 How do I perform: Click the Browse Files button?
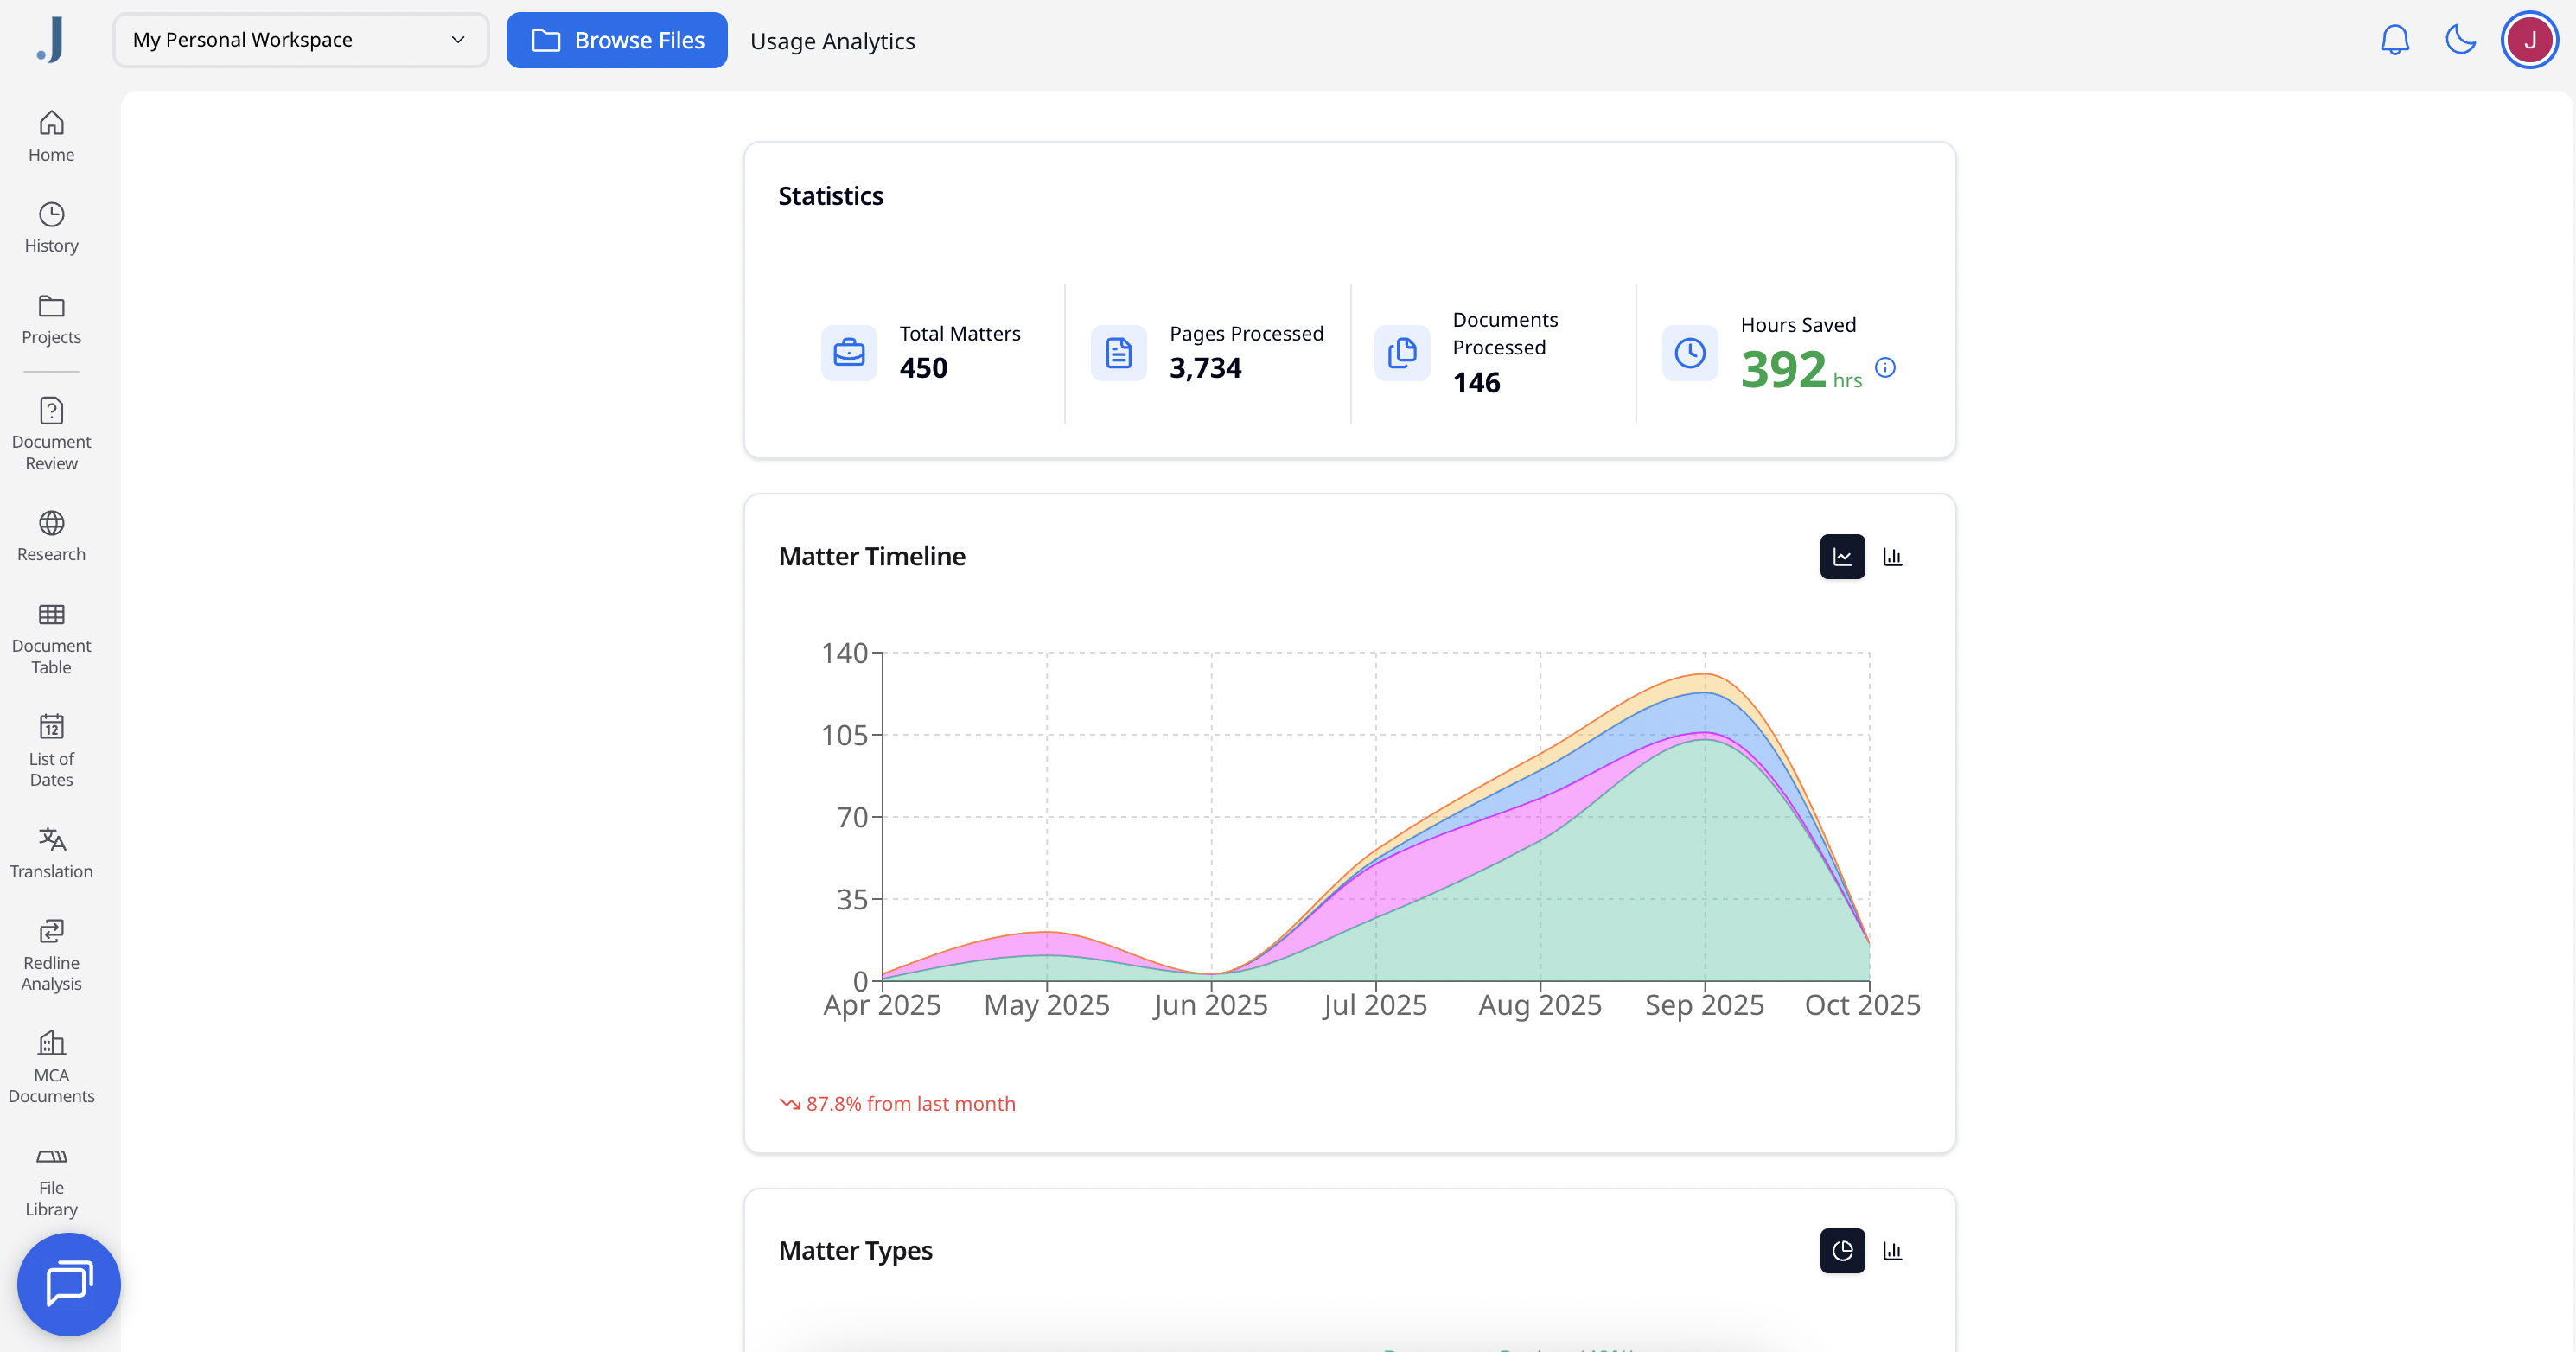click(x=616, y=40)
